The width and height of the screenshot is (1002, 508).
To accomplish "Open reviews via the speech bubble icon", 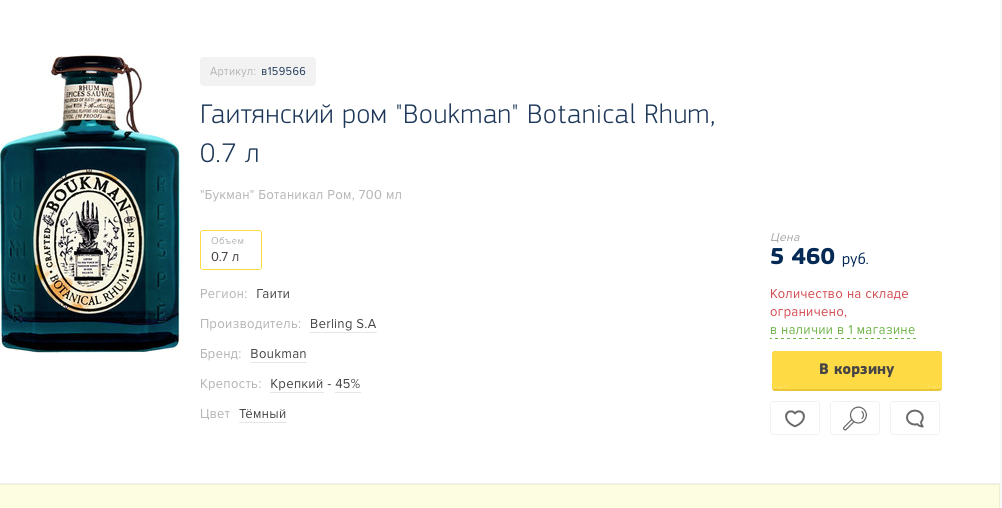I will [x=914, y=418].
